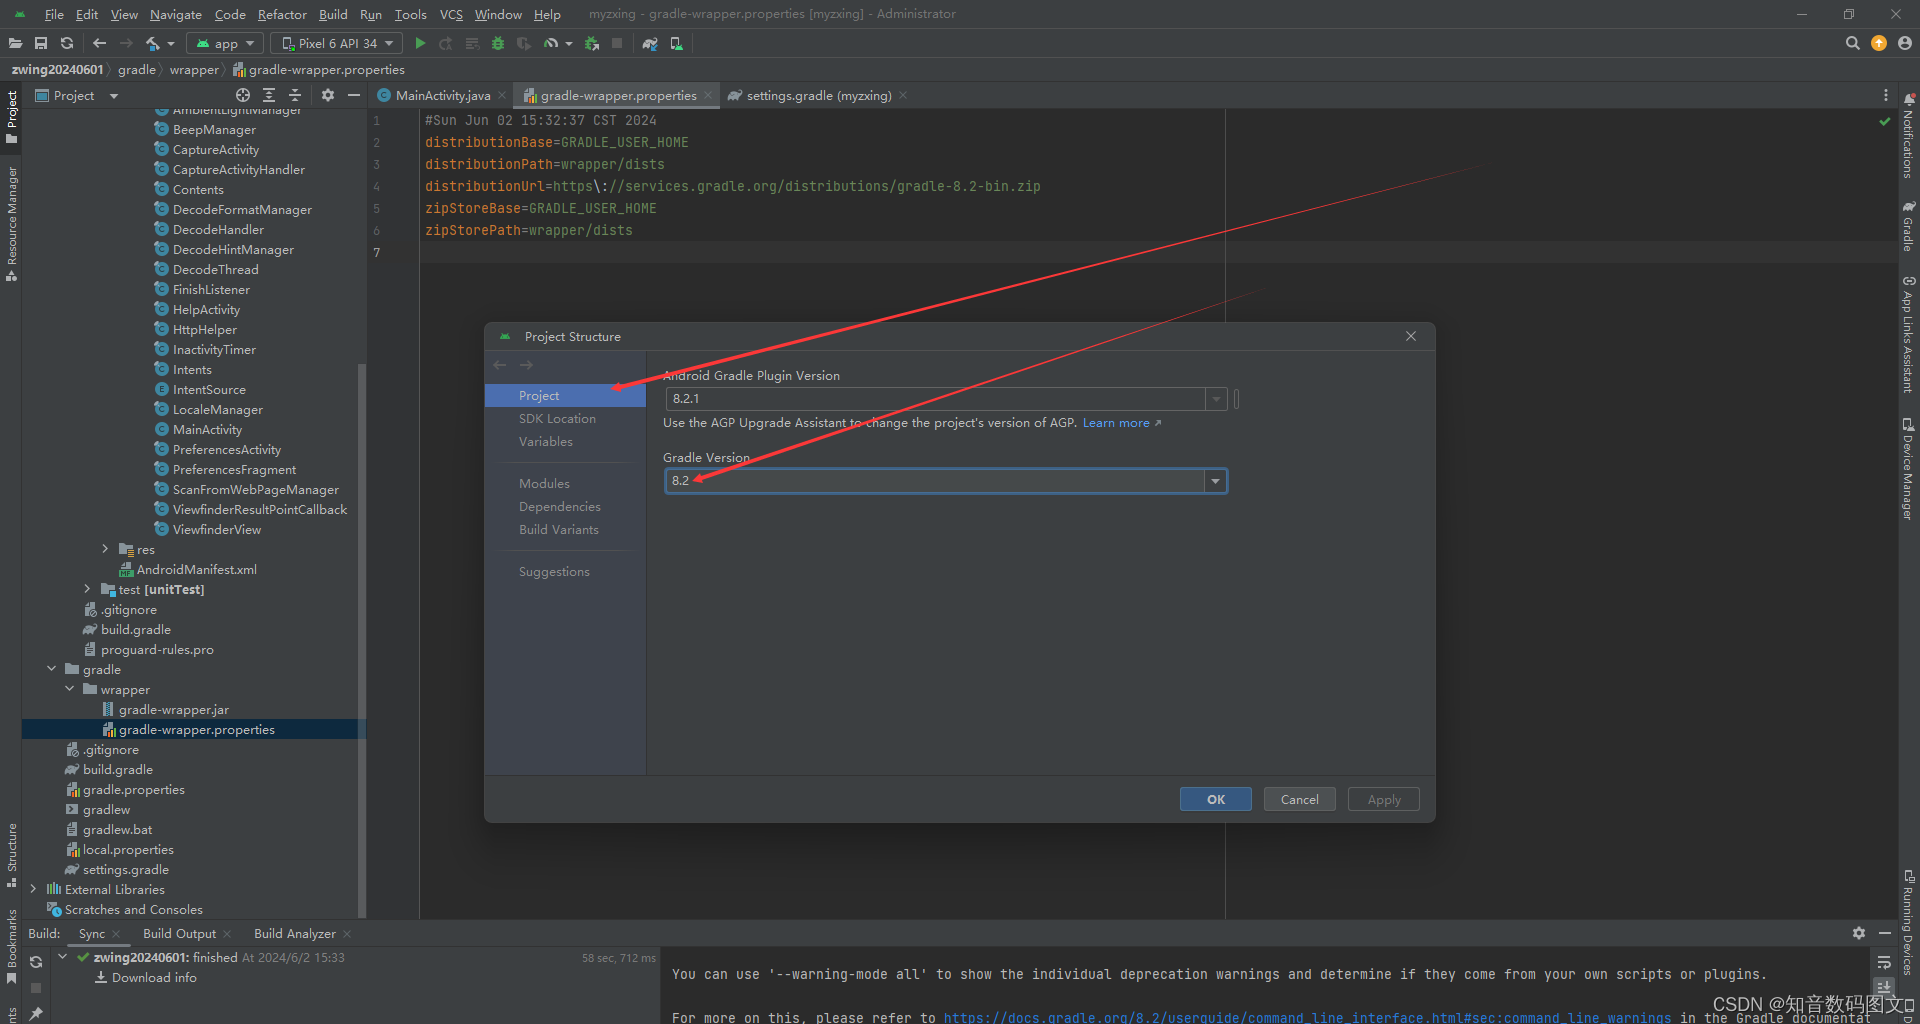Run the app with the green play icon

click(420, 43)
